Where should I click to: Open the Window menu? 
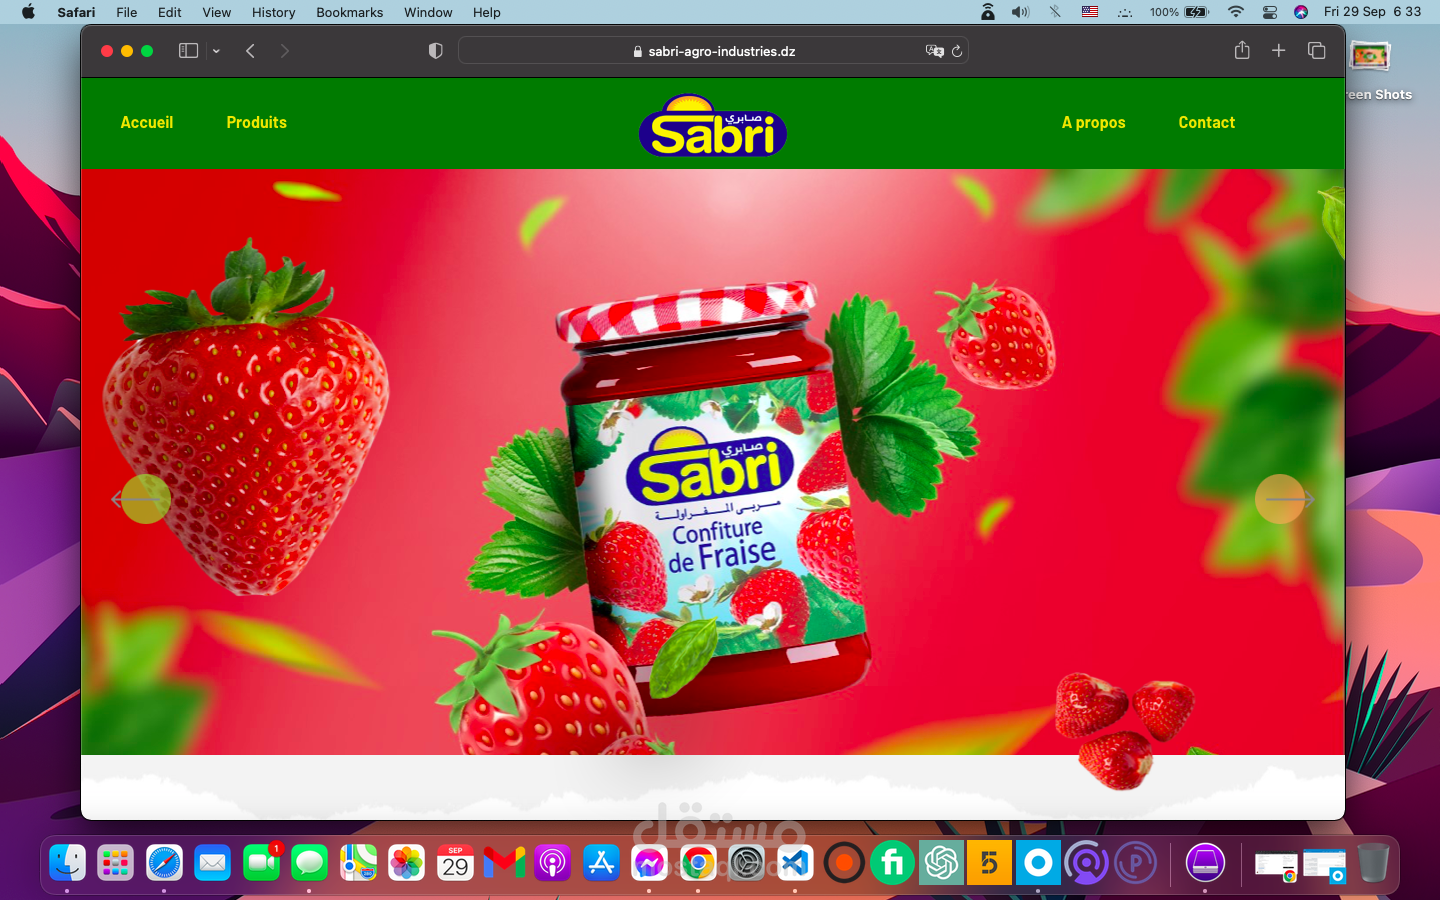pos(429,12)
